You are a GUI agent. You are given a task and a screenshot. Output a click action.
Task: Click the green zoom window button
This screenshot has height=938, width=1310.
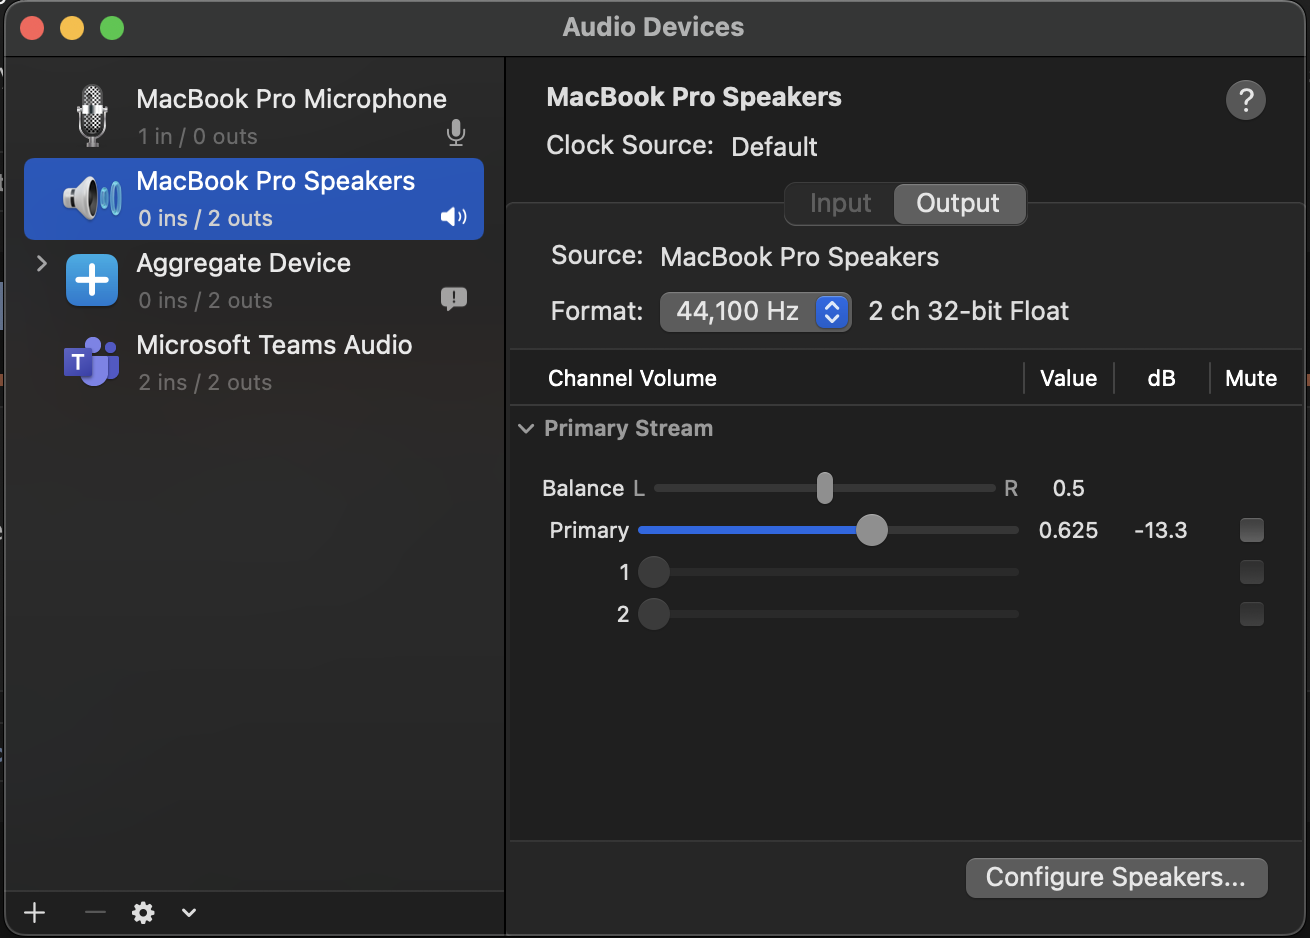tap(112, 28)
